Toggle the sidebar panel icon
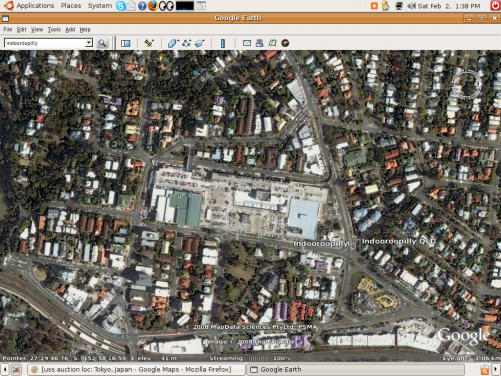Image resolution: width=501 pixels, height=376 pixels. click(x=126, y=43)
